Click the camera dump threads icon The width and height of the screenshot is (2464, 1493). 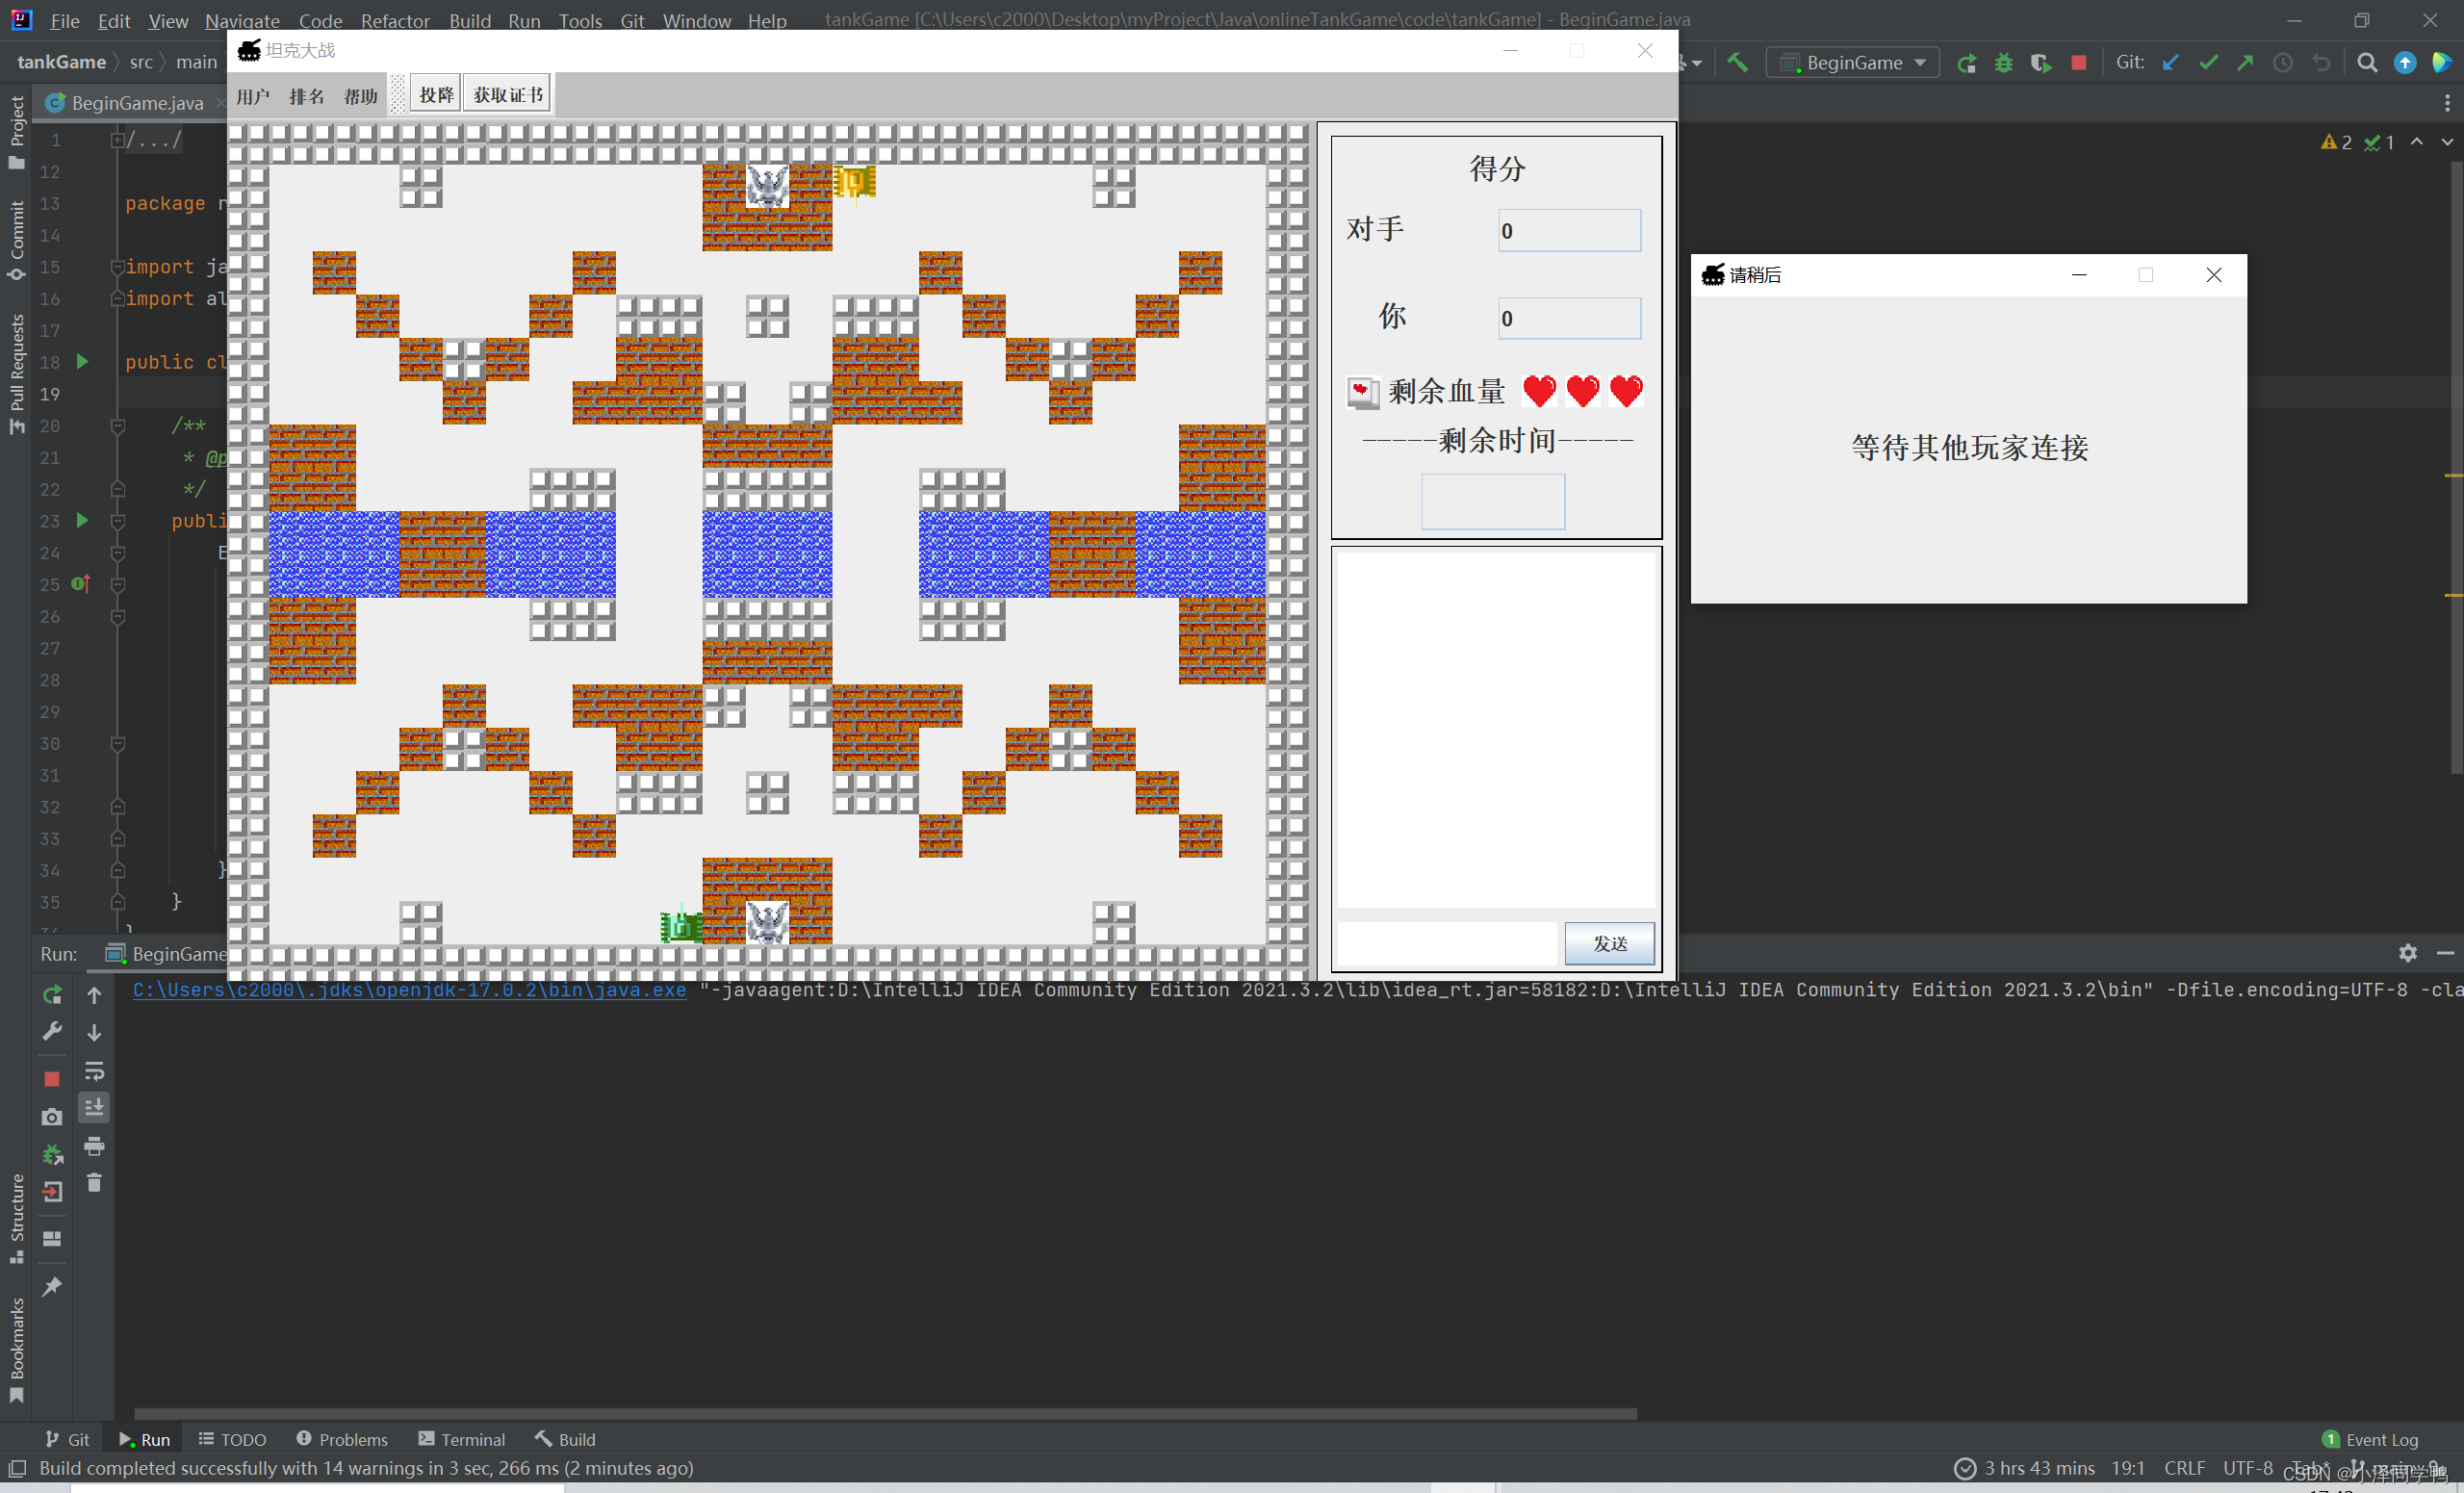[x=52, y=1116]
